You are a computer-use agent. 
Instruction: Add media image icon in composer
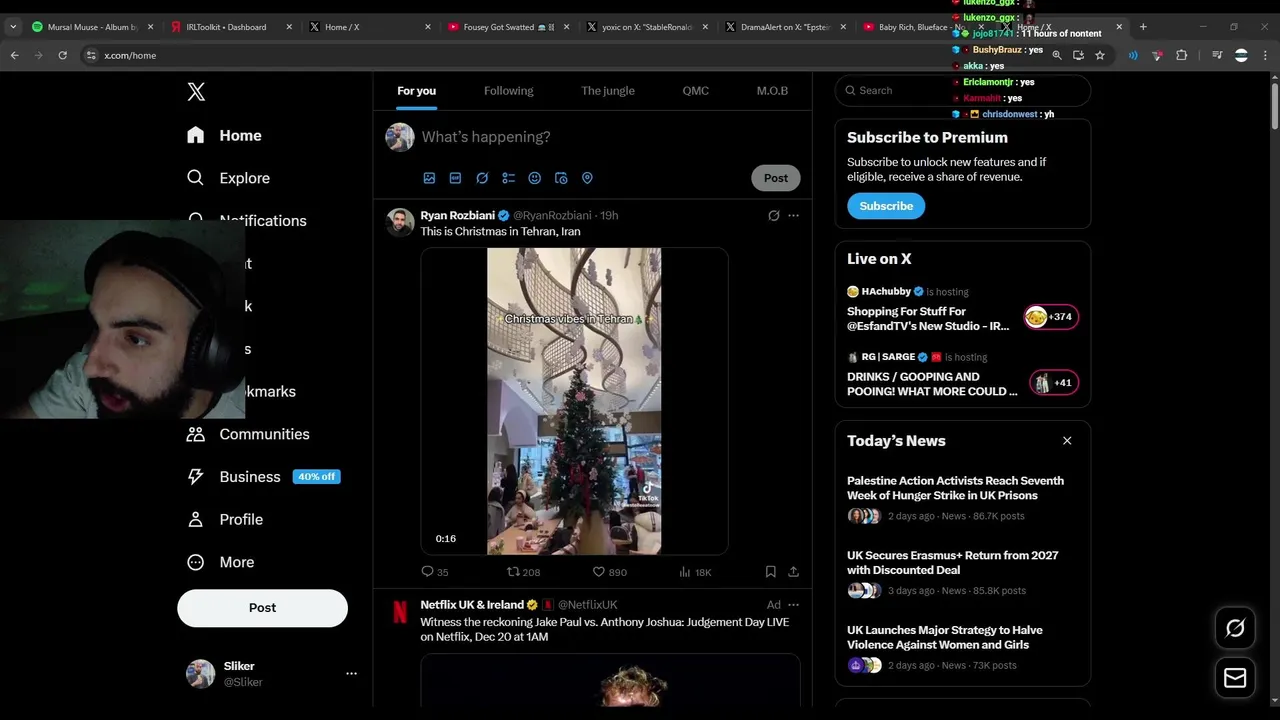(x=429, y=178)
